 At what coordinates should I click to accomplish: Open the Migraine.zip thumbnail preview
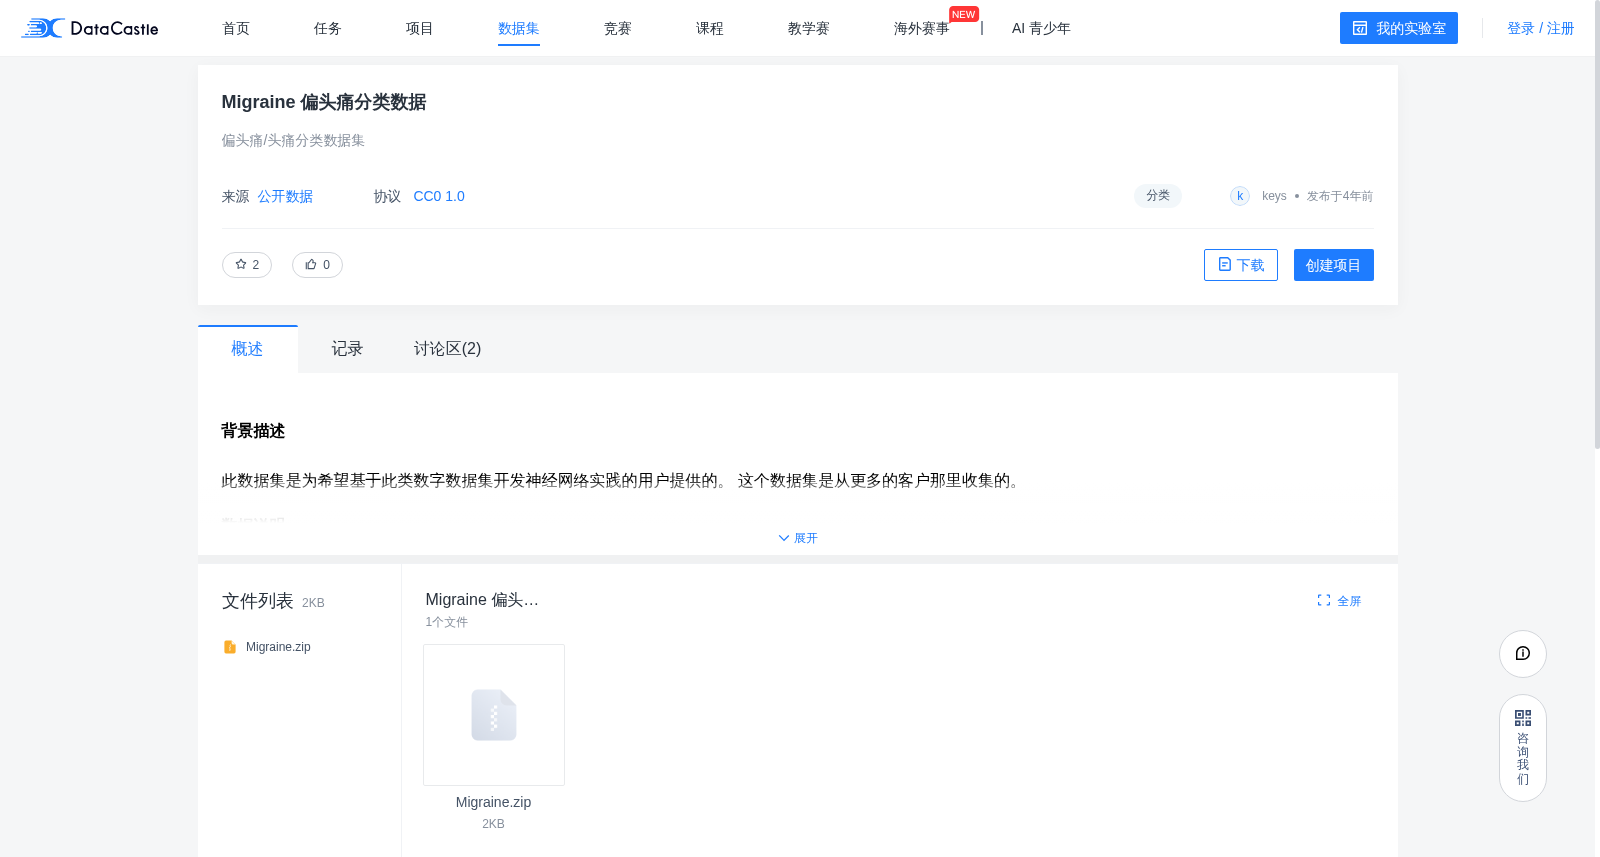click(x=494, y=715)
